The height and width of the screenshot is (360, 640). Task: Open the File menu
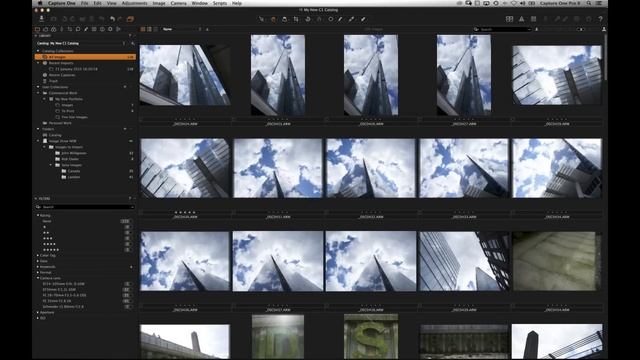coord(84,3)
